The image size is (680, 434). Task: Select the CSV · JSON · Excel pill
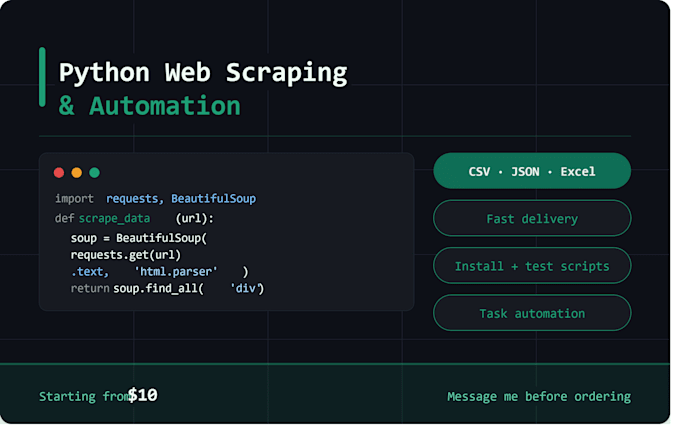pos(532,171)
